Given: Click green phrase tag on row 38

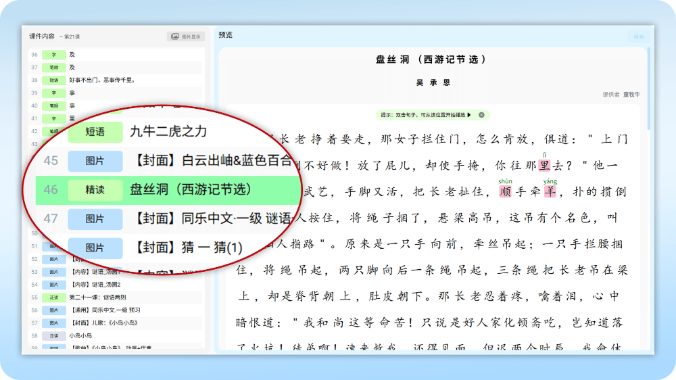Looking at the screenshot, I should [54, 80].
